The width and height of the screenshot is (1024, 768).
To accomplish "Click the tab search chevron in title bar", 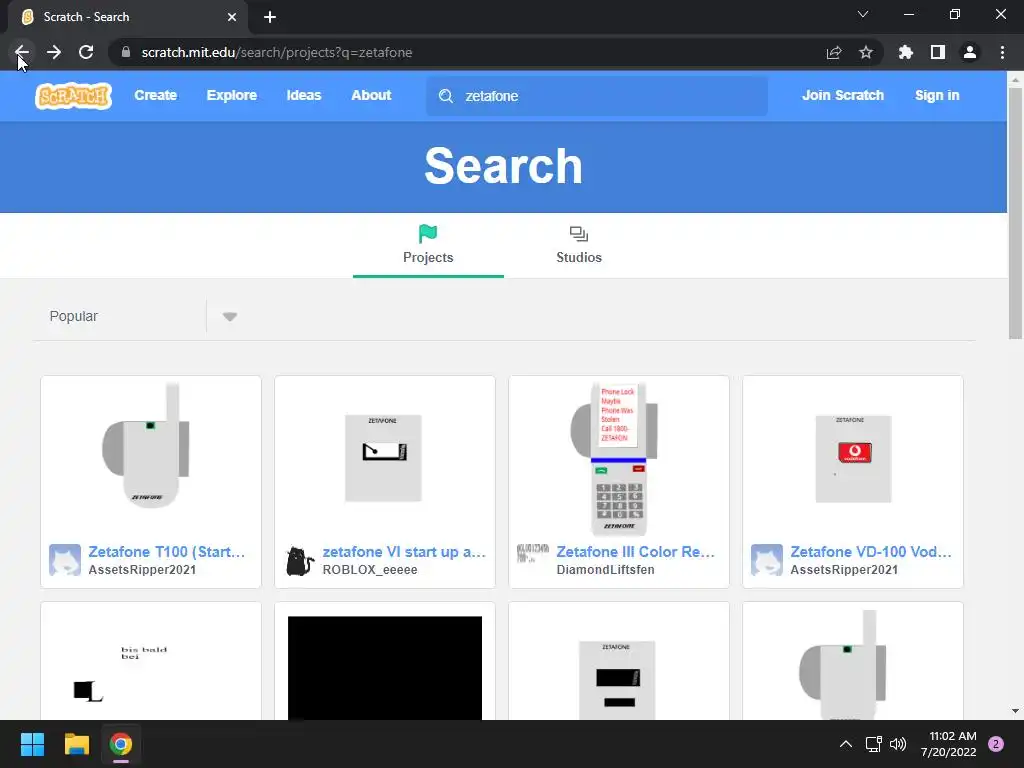I will 863,14.
